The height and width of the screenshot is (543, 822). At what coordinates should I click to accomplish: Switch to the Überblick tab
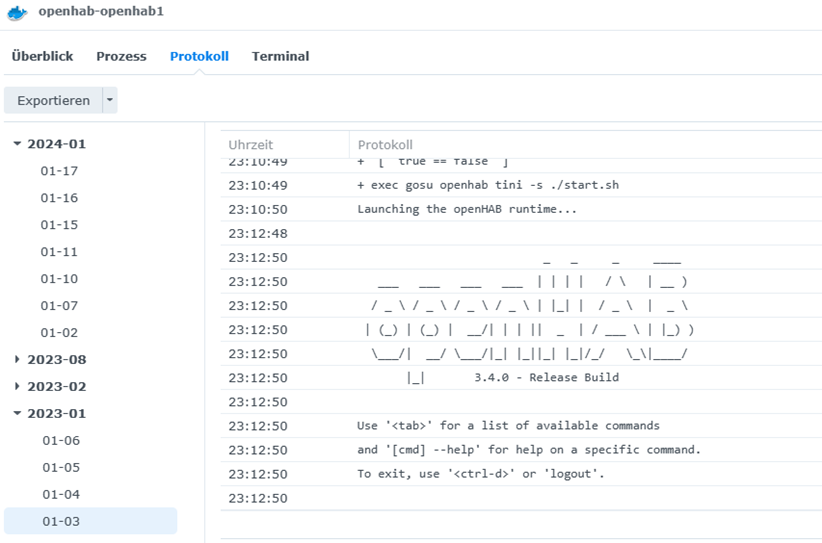click(42, 56)
